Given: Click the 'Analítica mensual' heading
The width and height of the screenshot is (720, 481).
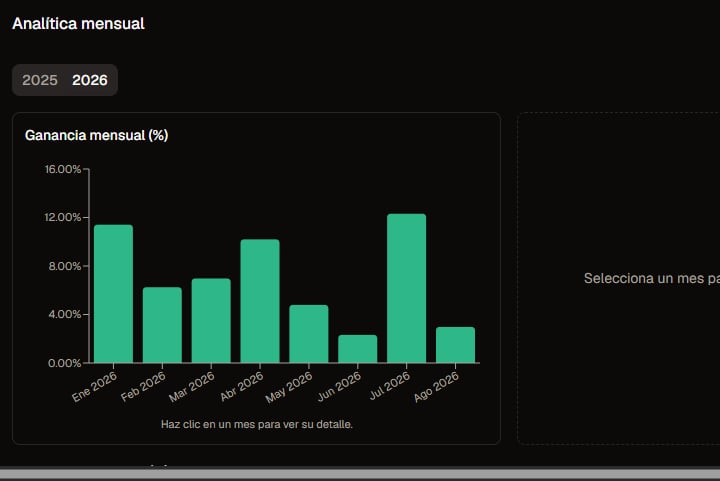Looking at the screenshot, I should (78, 23).
